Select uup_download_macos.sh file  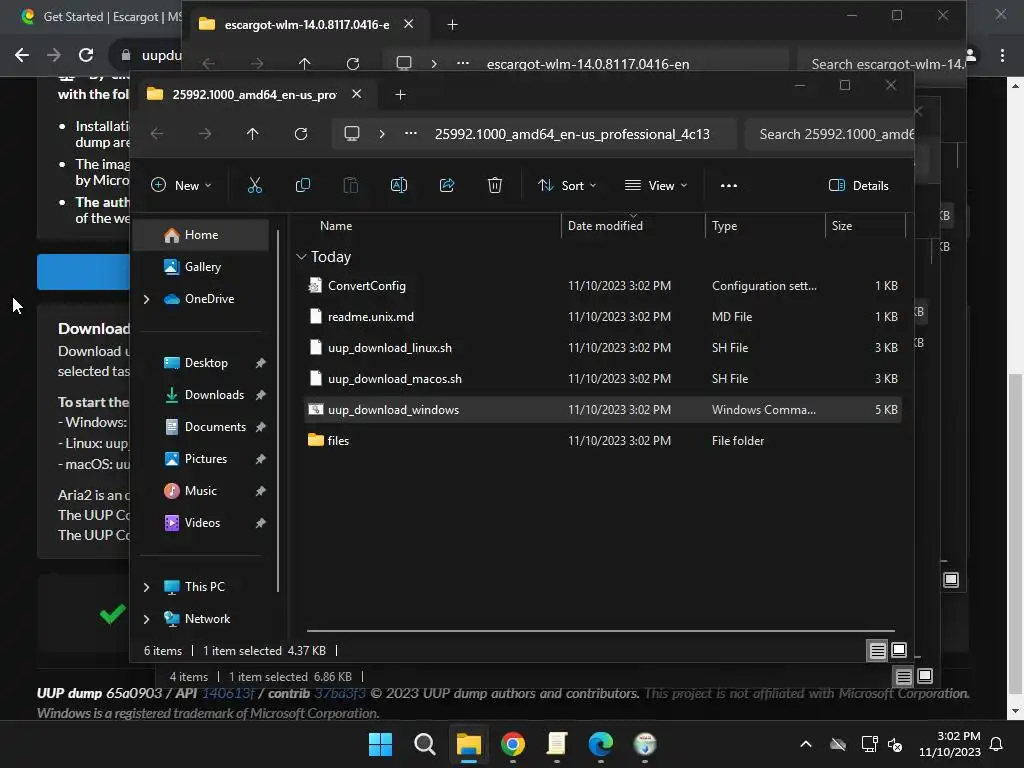click(x=603, y=379)
